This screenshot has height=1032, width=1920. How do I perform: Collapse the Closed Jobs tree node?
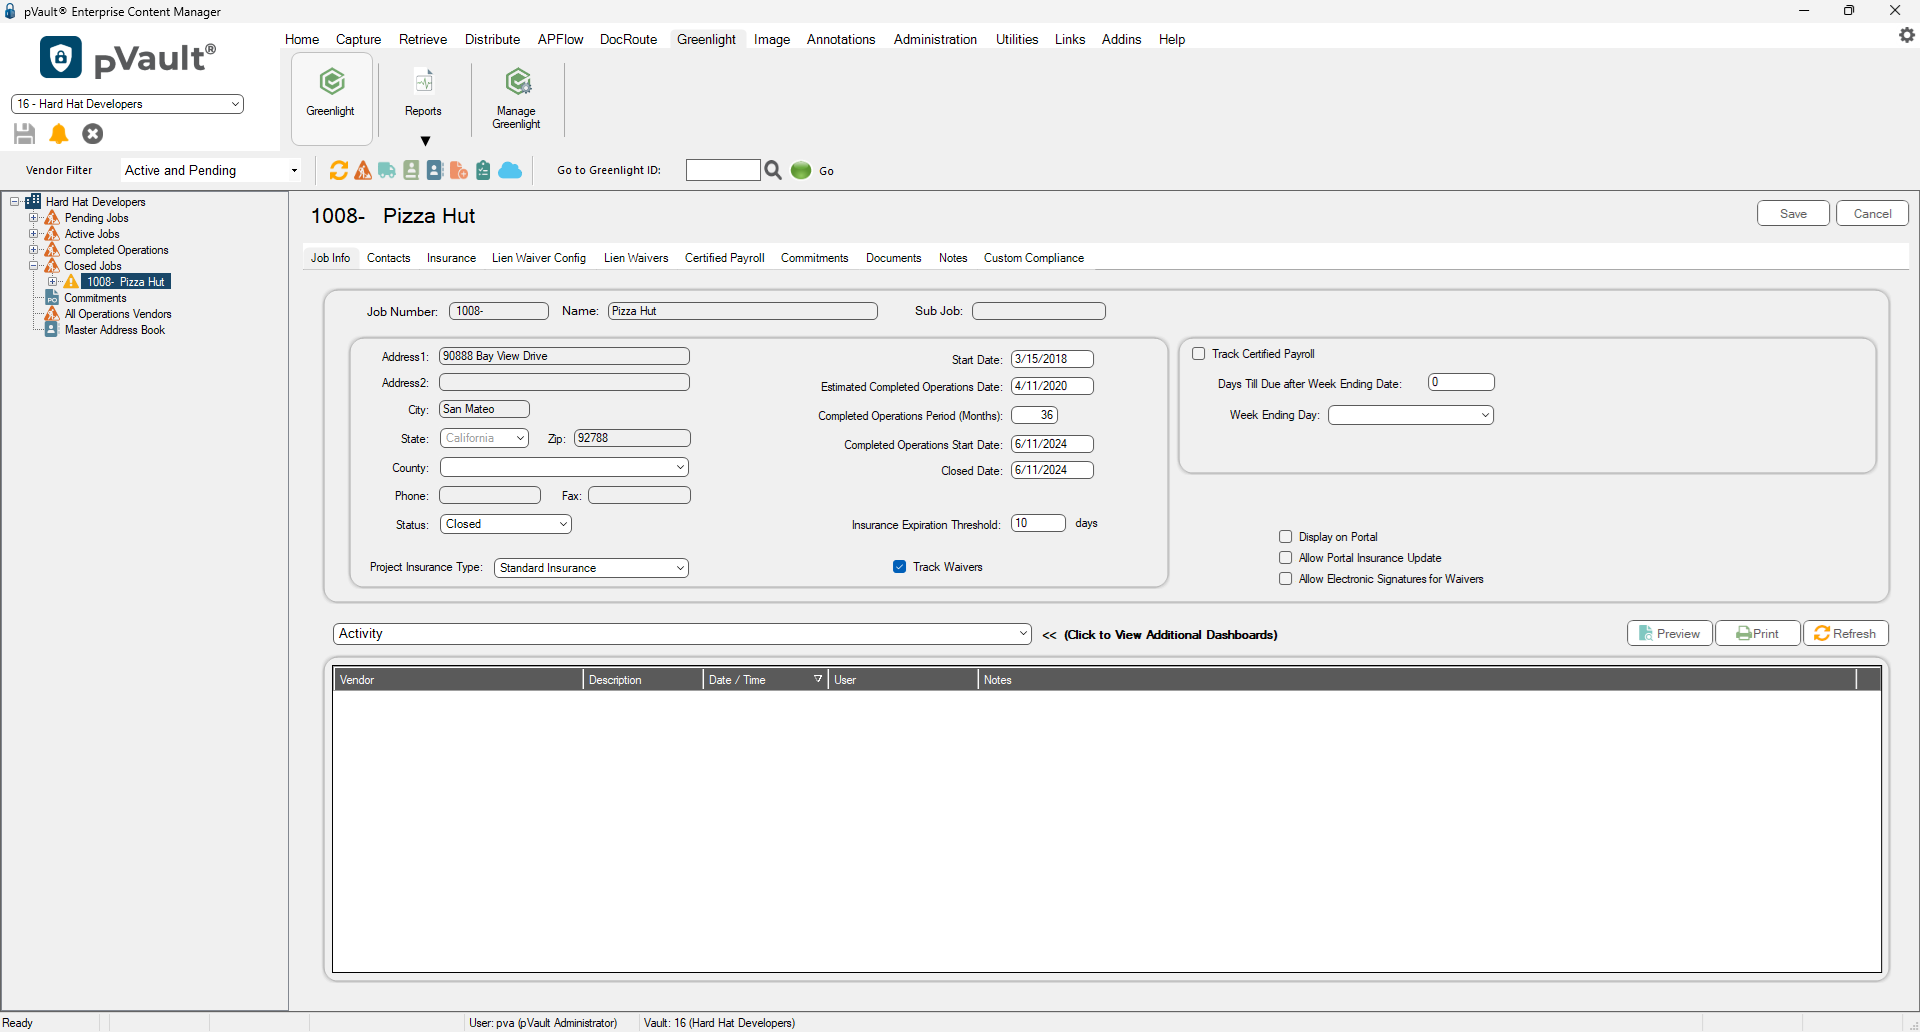pyautogui.click(x=33, y=266)
